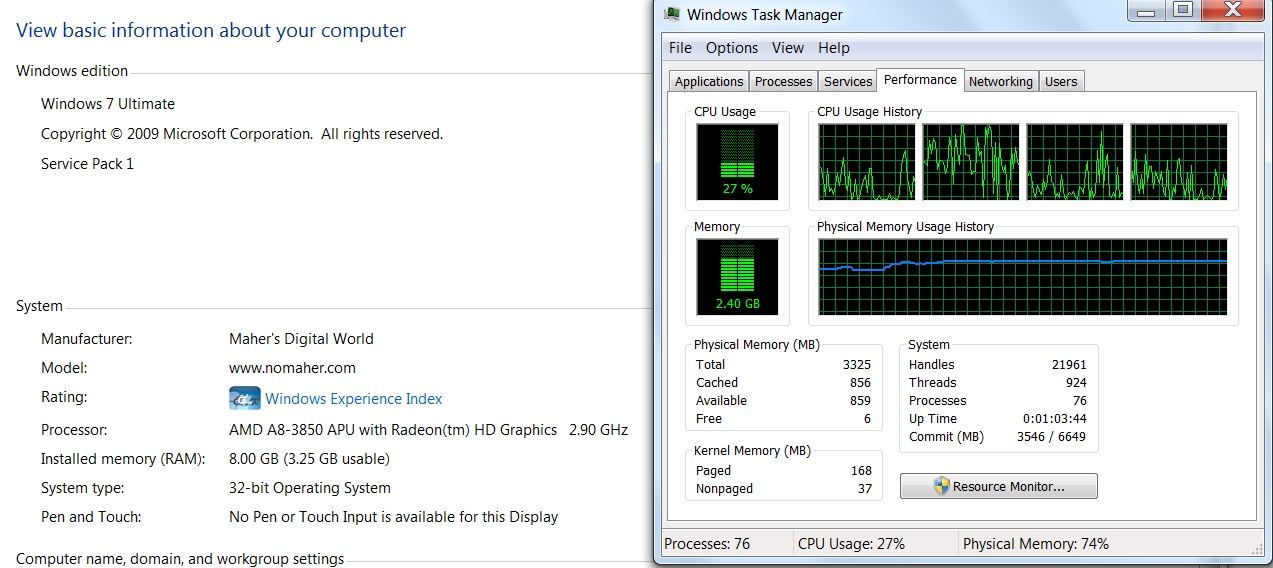Viewport: 1273px width, 568px height.
Task: Click the Windows 7 Ultimate edition text
Action: [108, 104]
